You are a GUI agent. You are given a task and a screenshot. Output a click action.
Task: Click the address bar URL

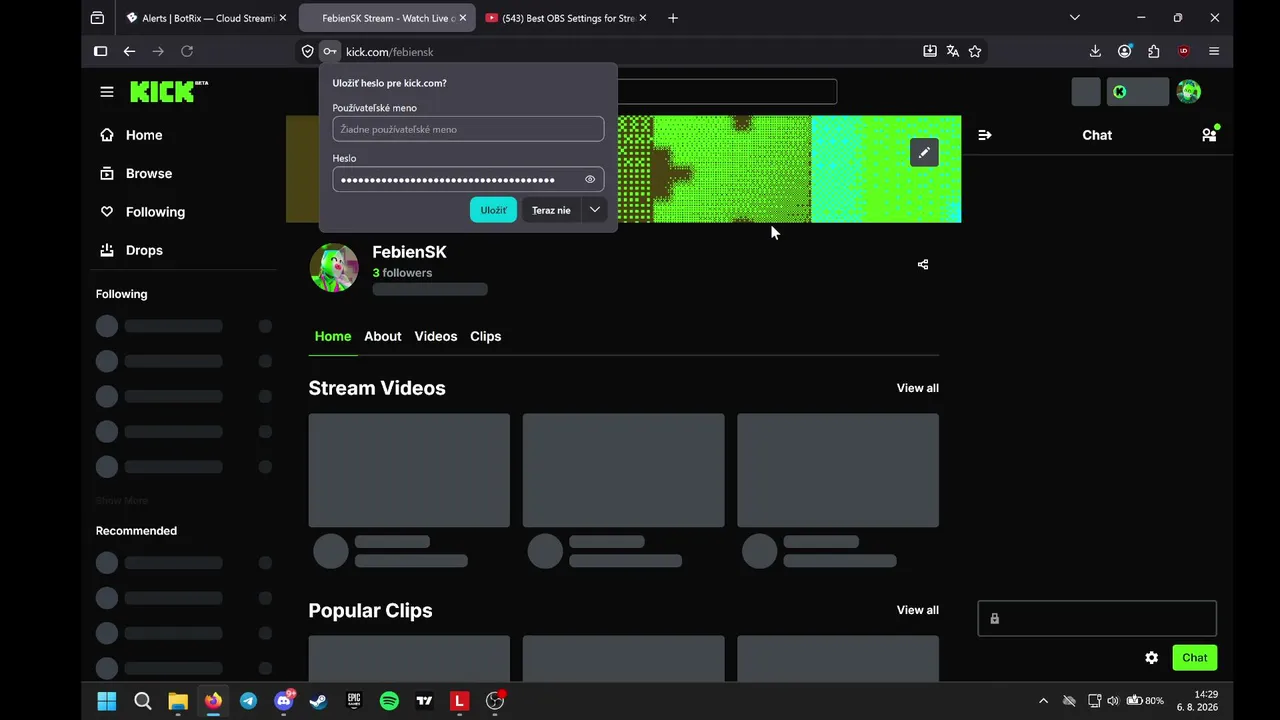(390, 52)
